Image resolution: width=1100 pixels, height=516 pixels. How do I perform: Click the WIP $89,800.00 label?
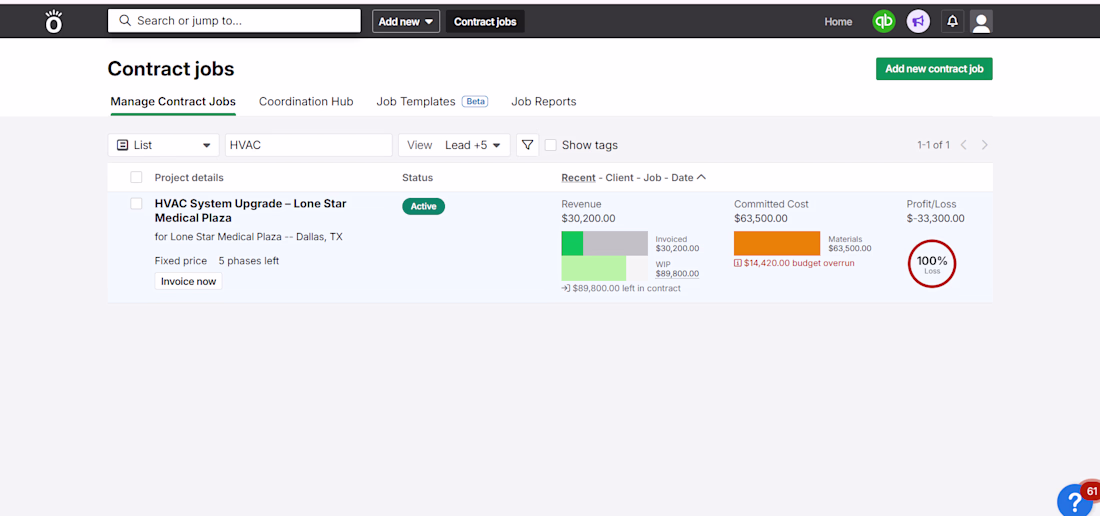tap(677, 269)
